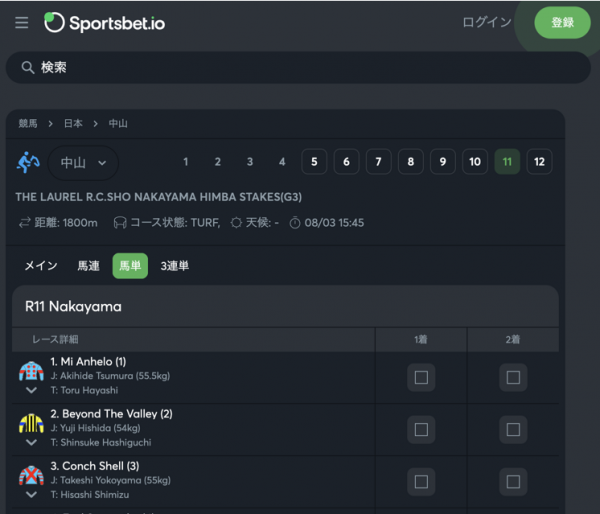
Task: Select race 6
Action: 346,162
